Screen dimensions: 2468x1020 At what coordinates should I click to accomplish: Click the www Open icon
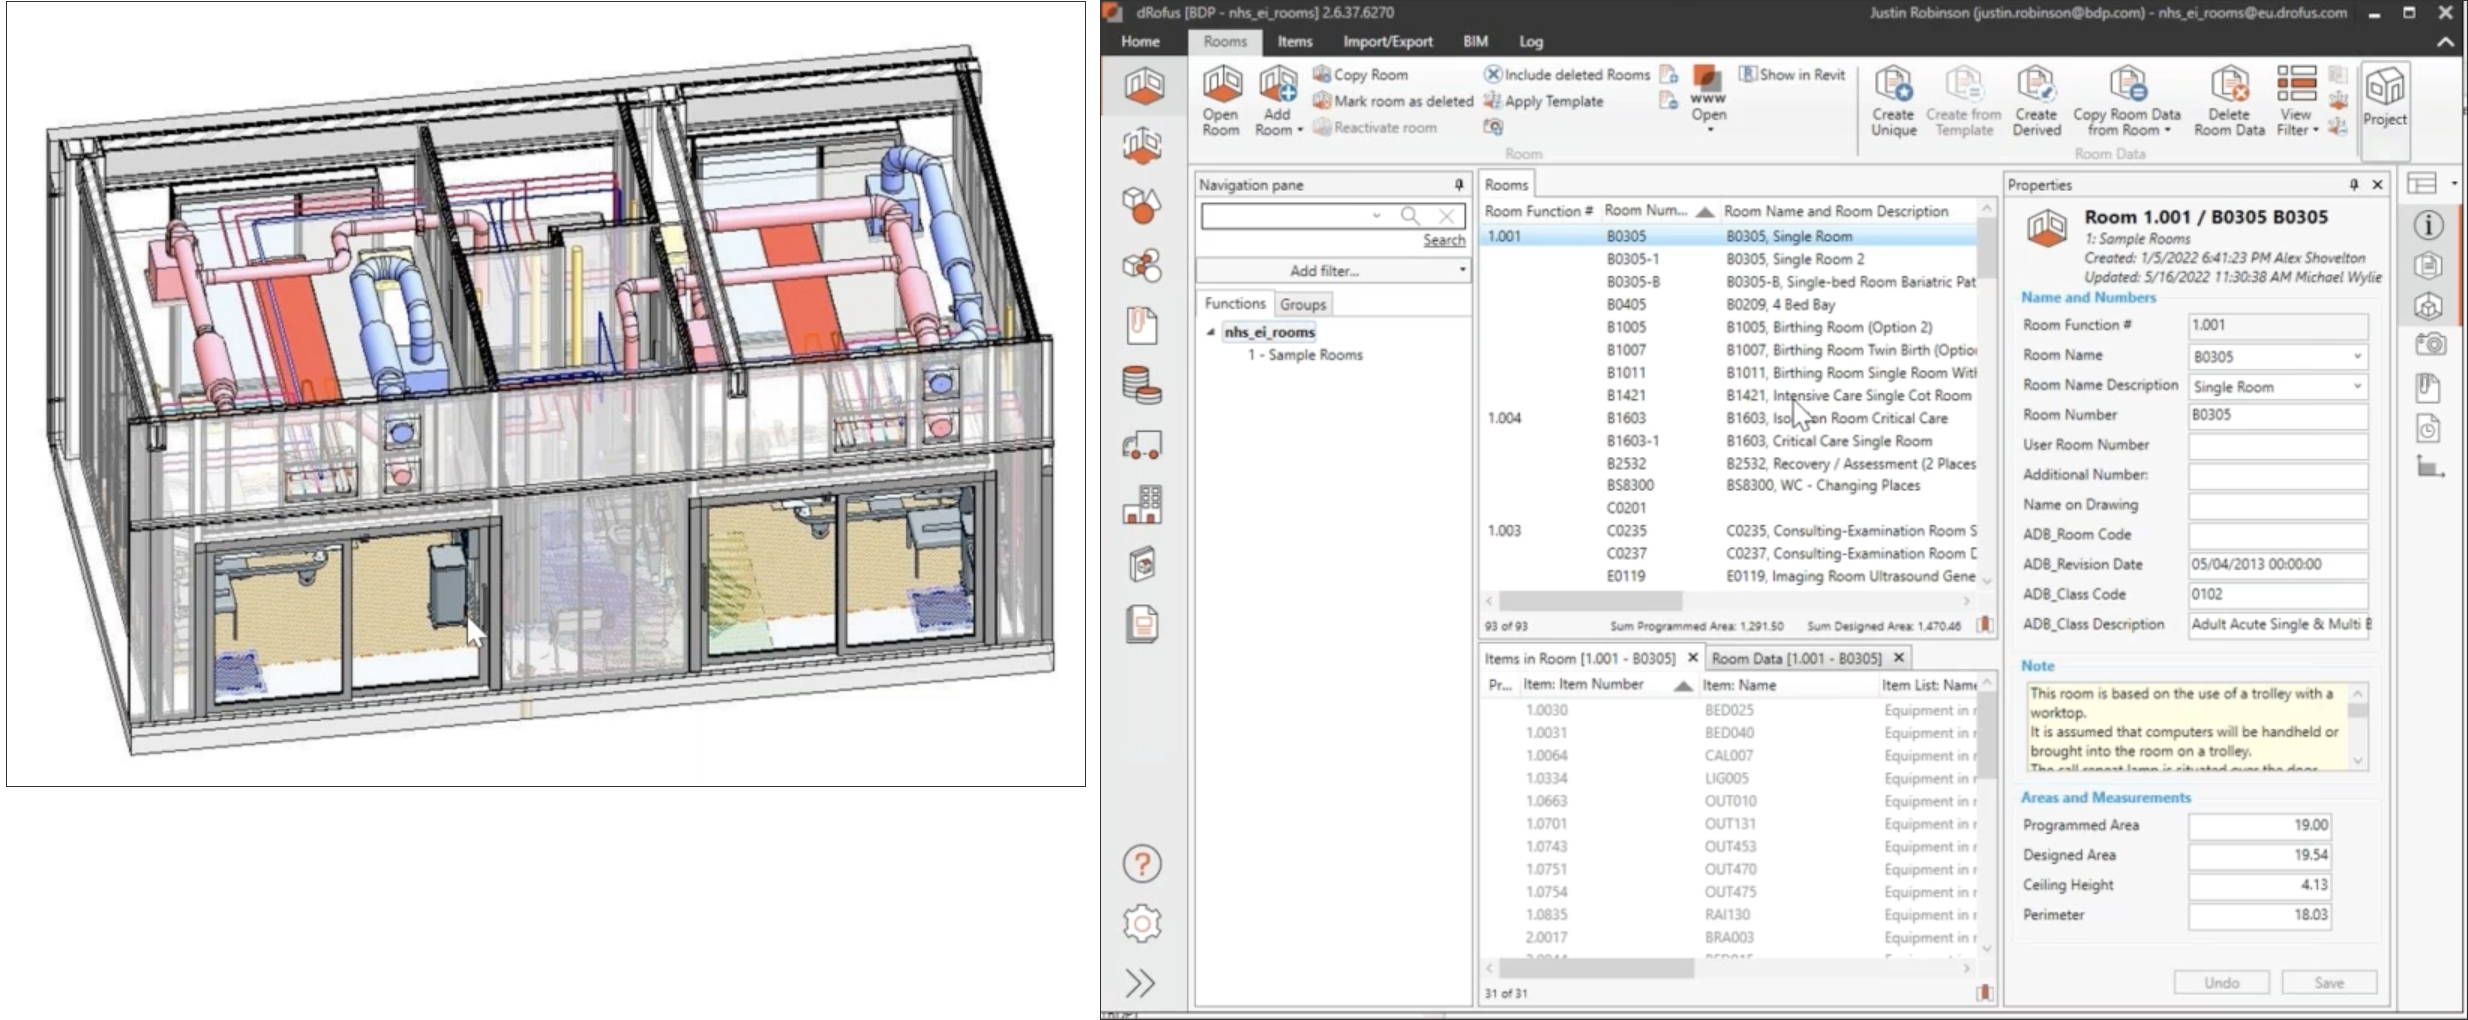click(x=1708, y=97)
